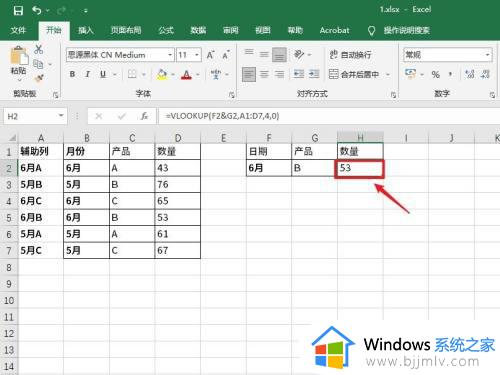Copy selection with the copy icon

[x=38, y=64]
